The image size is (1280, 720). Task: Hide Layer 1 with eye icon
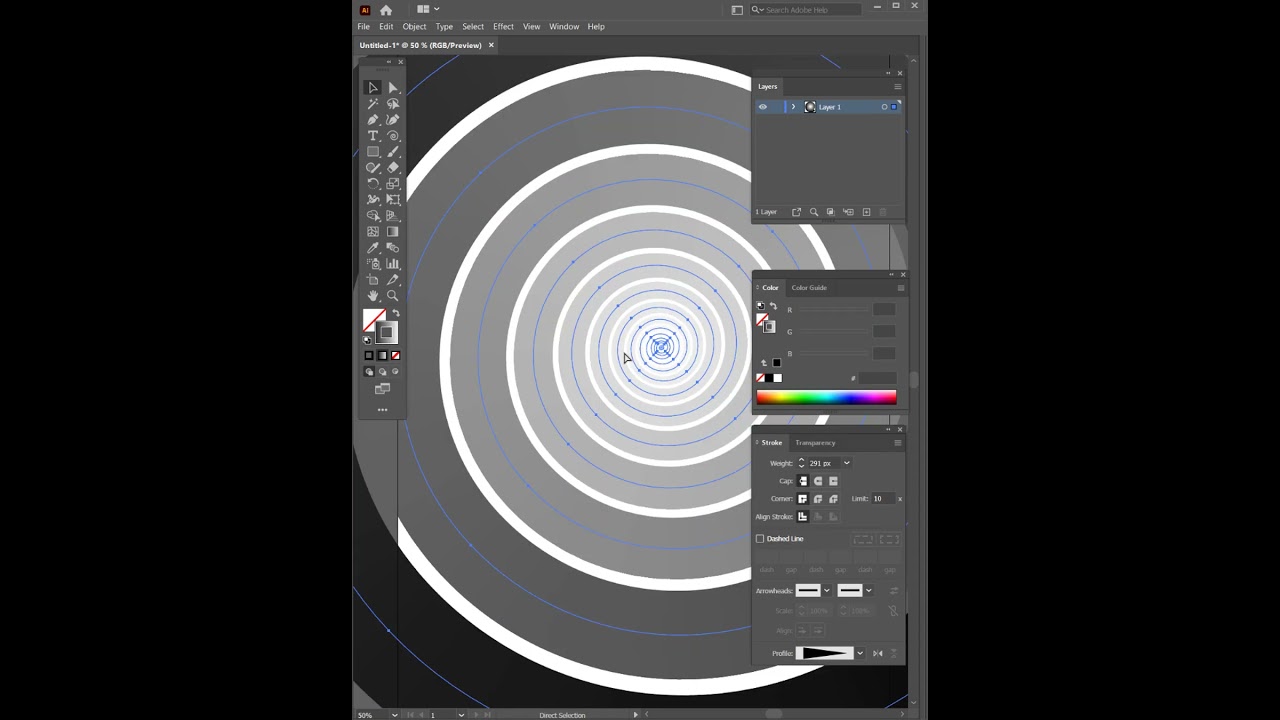pos(763,107)
